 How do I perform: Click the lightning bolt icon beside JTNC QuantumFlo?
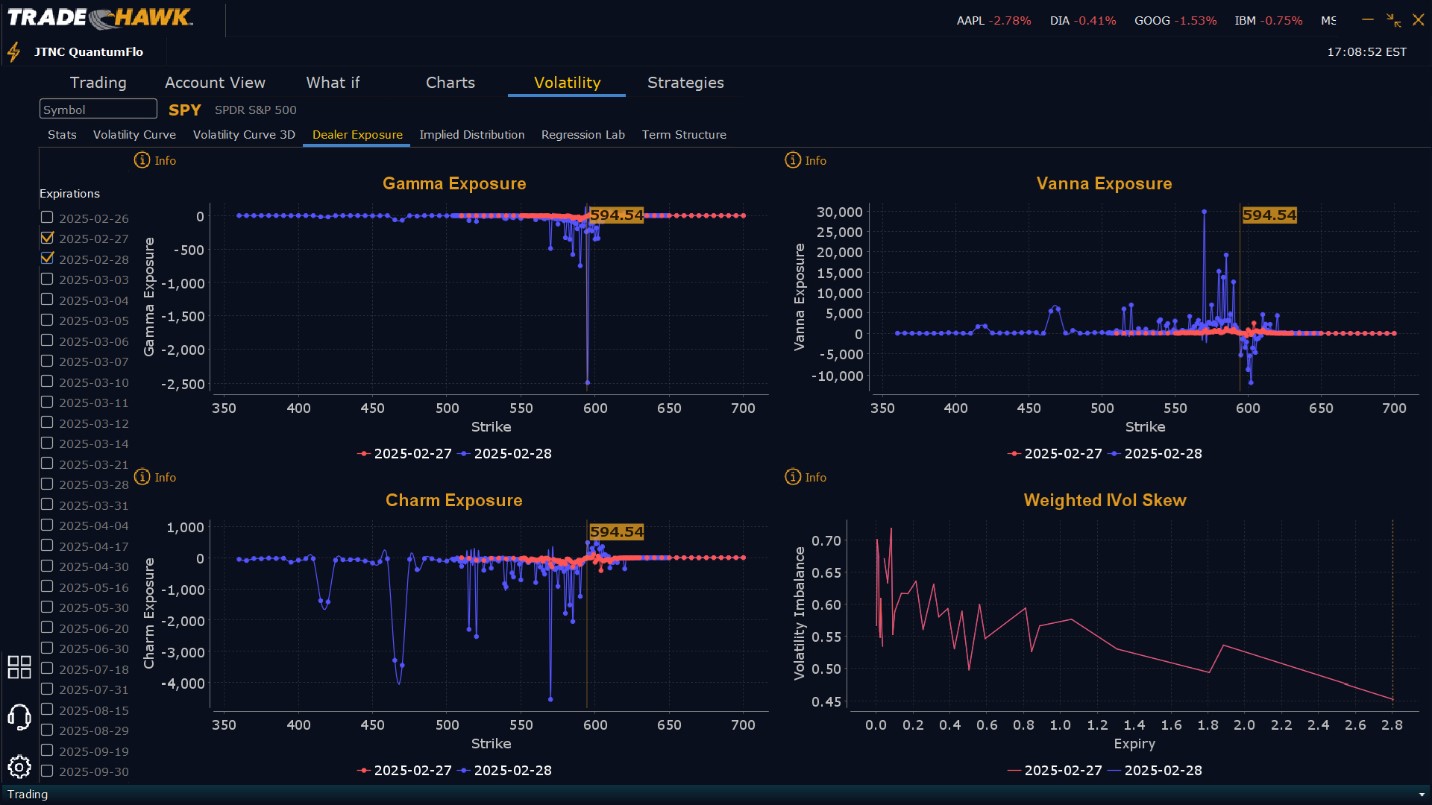click(x=14, y=52)
